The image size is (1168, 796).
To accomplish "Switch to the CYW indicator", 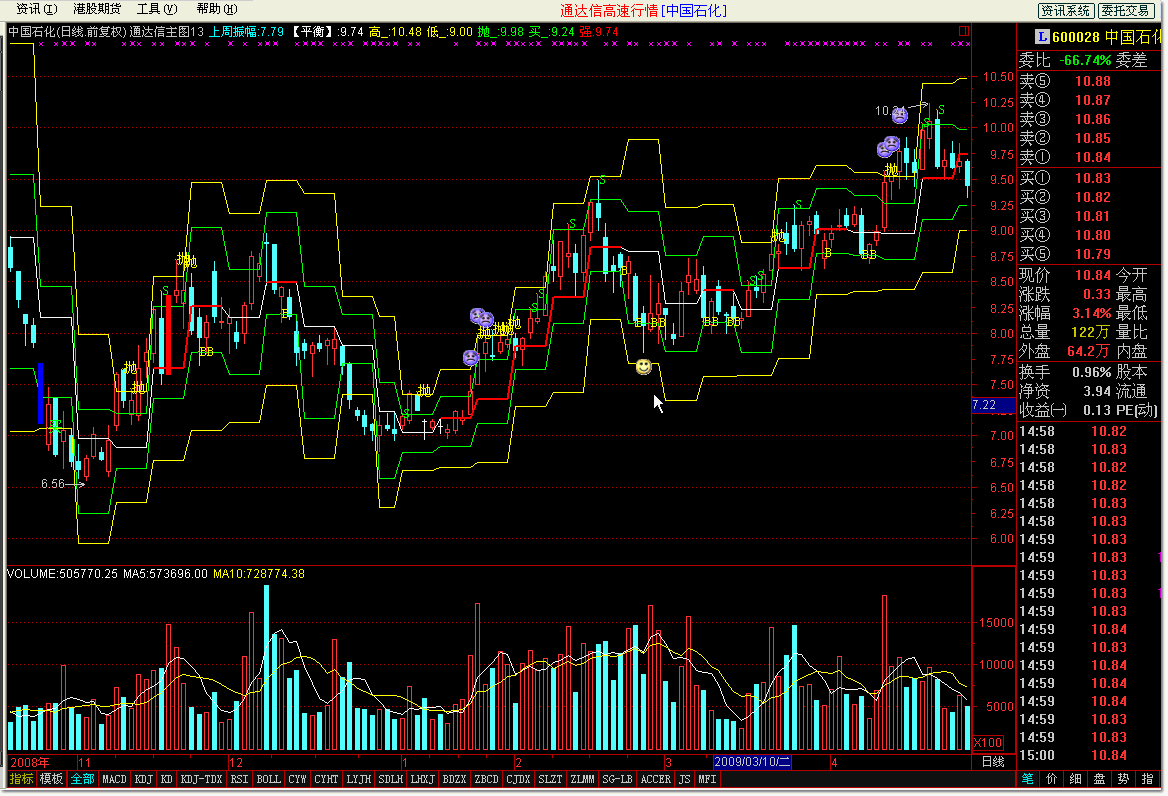I will pyautogui.click(x=297, y=779).
